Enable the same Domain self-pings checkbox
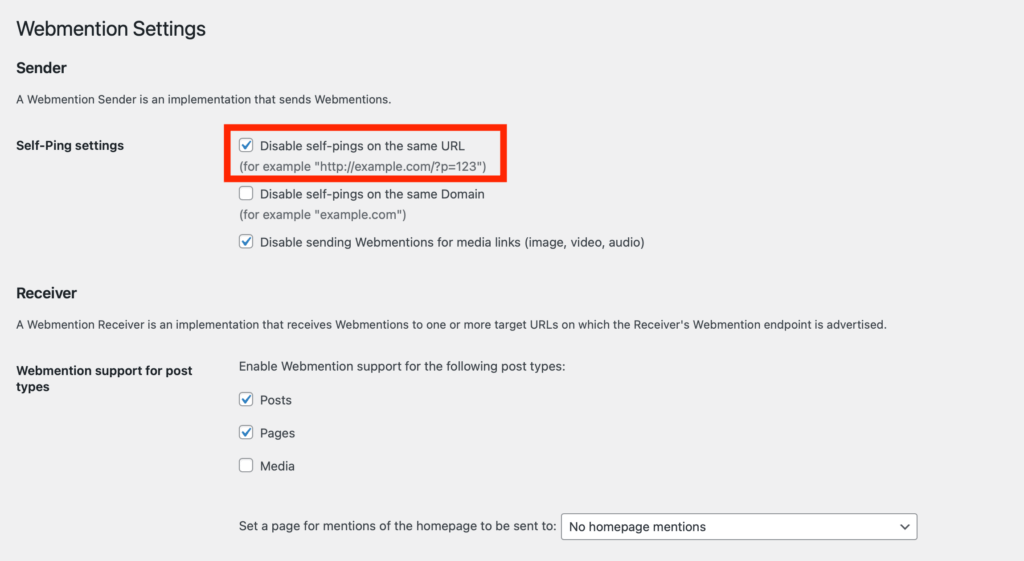This screenshot has width=1024, height=561. [x=246, y=194]
